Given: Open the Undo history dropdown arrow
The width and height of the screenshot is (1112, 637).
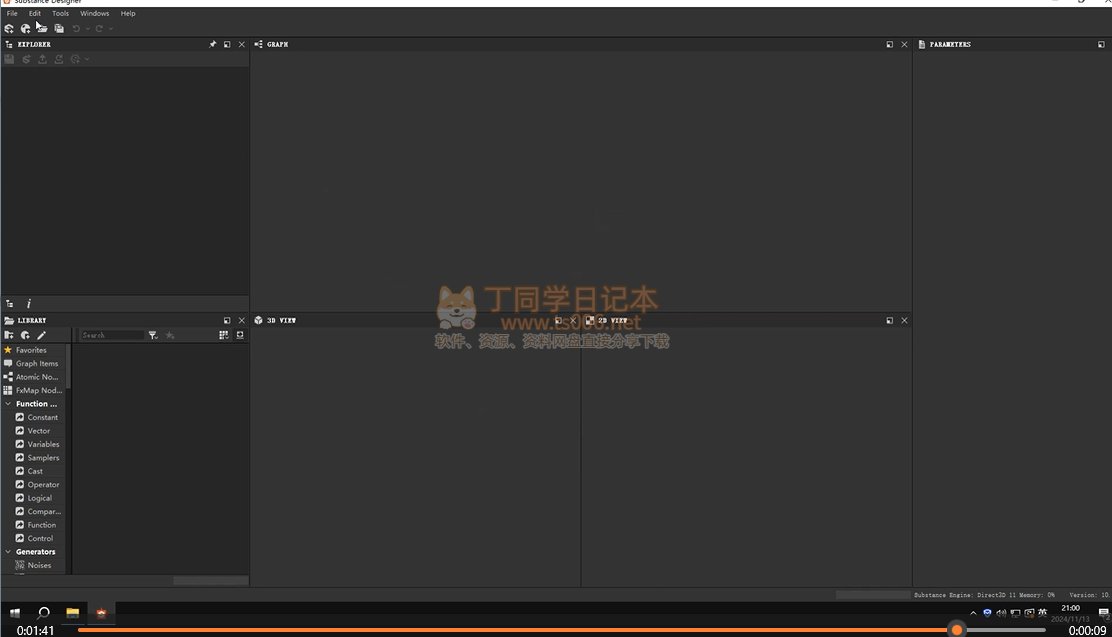Looking at the screenshot, I should pos(87,29).
